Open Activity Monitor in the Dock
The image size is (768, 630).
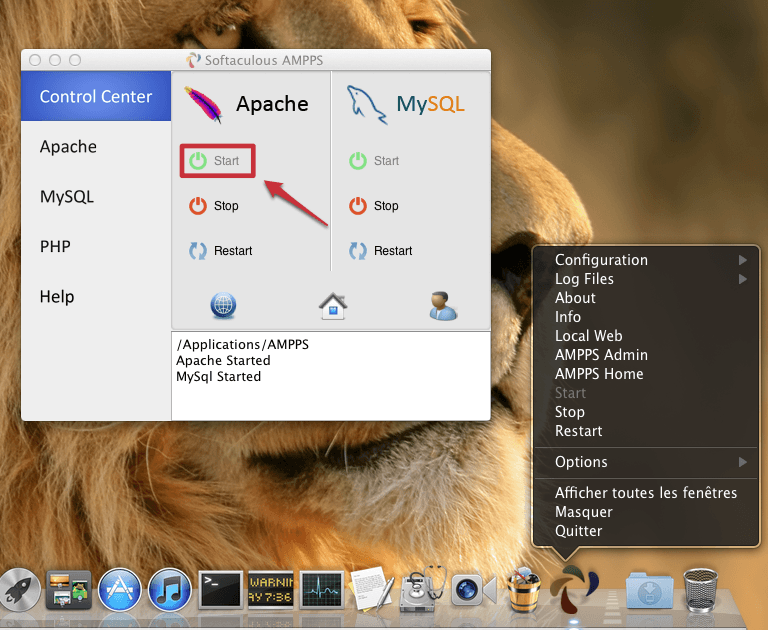pyautogui.click(x=322, y=590)
